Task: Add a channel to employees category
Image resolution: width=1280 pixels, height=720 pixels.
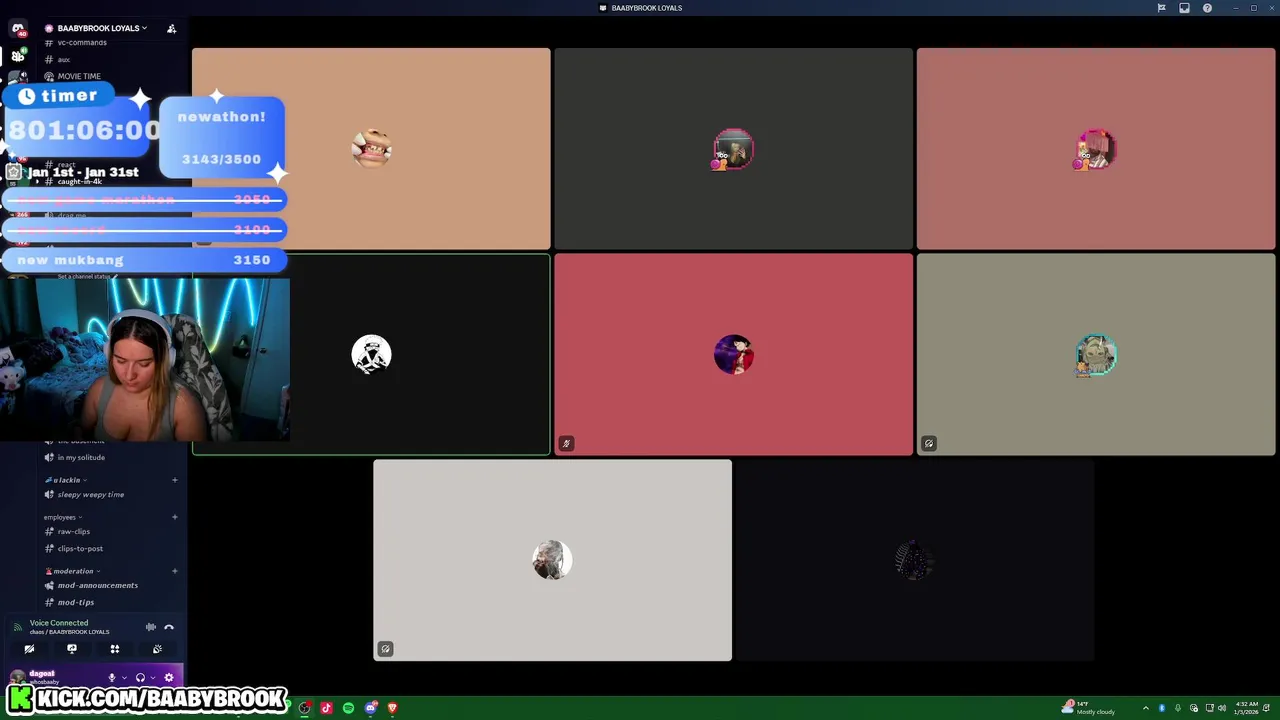Action: coord(175,517)
